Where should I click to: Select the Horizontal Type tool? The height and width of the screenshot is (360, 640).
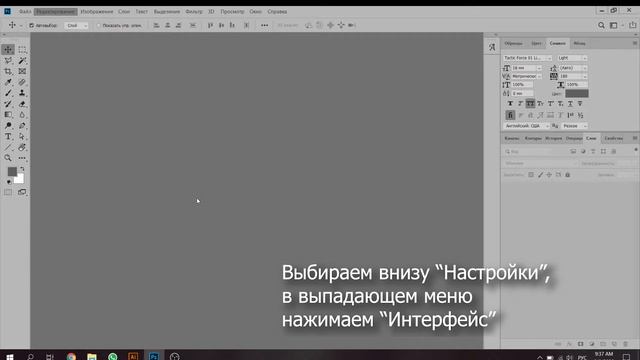[8, 136]
